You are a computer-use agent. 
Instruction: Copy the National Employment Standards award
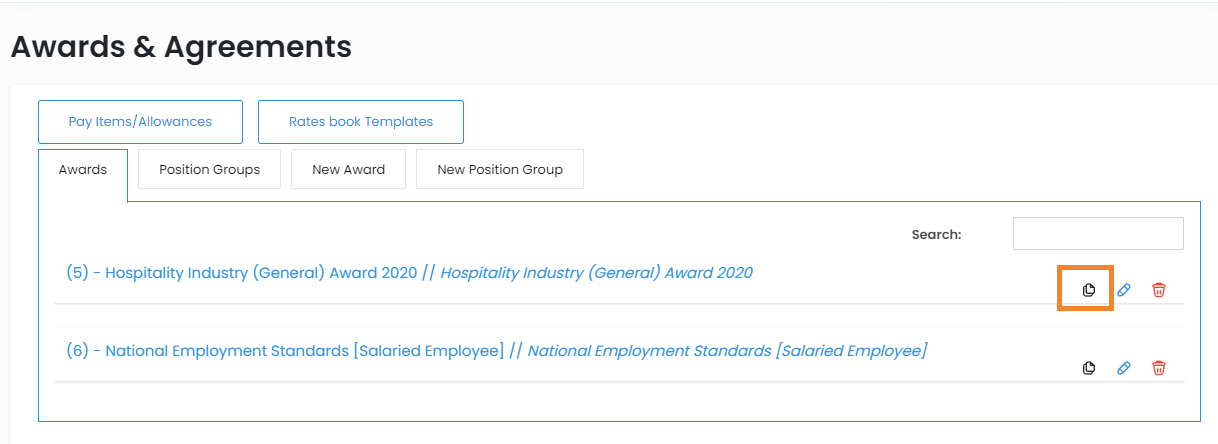1089,368
